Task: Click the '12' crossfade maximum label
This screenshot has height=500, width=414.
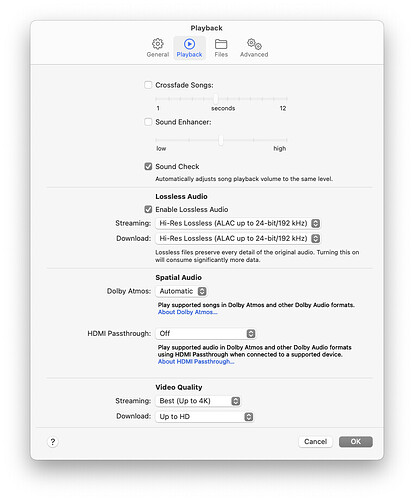Action: pyautogui.click(x=283, y=108)
